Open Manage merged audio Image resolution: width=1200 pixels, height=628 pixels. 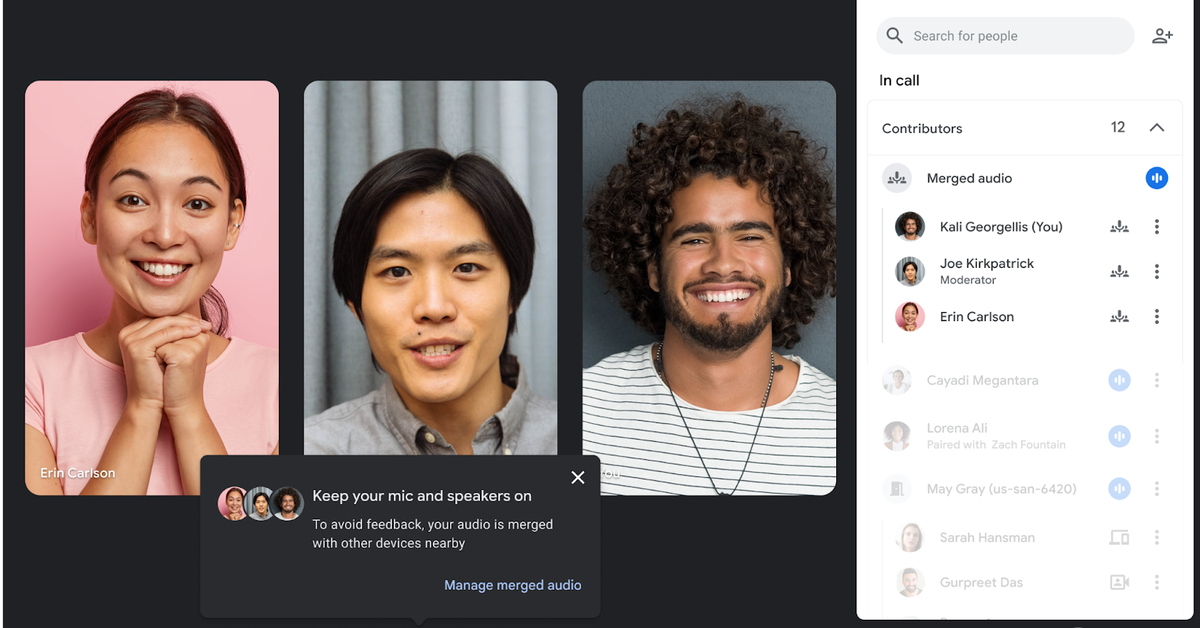pyautogui.click(x=513, y=585)
